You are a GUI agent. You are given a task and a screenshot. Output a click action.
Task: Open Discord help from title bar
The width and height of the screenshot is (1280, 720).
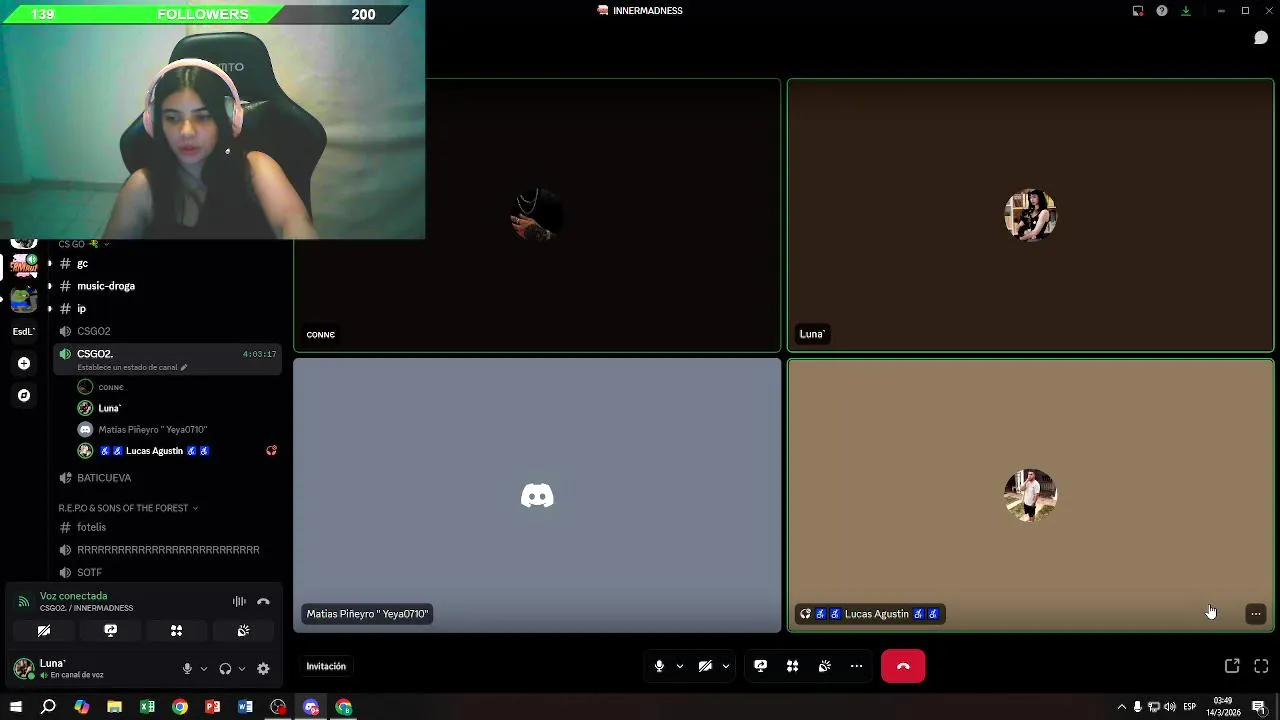[x=1162, y=11]
